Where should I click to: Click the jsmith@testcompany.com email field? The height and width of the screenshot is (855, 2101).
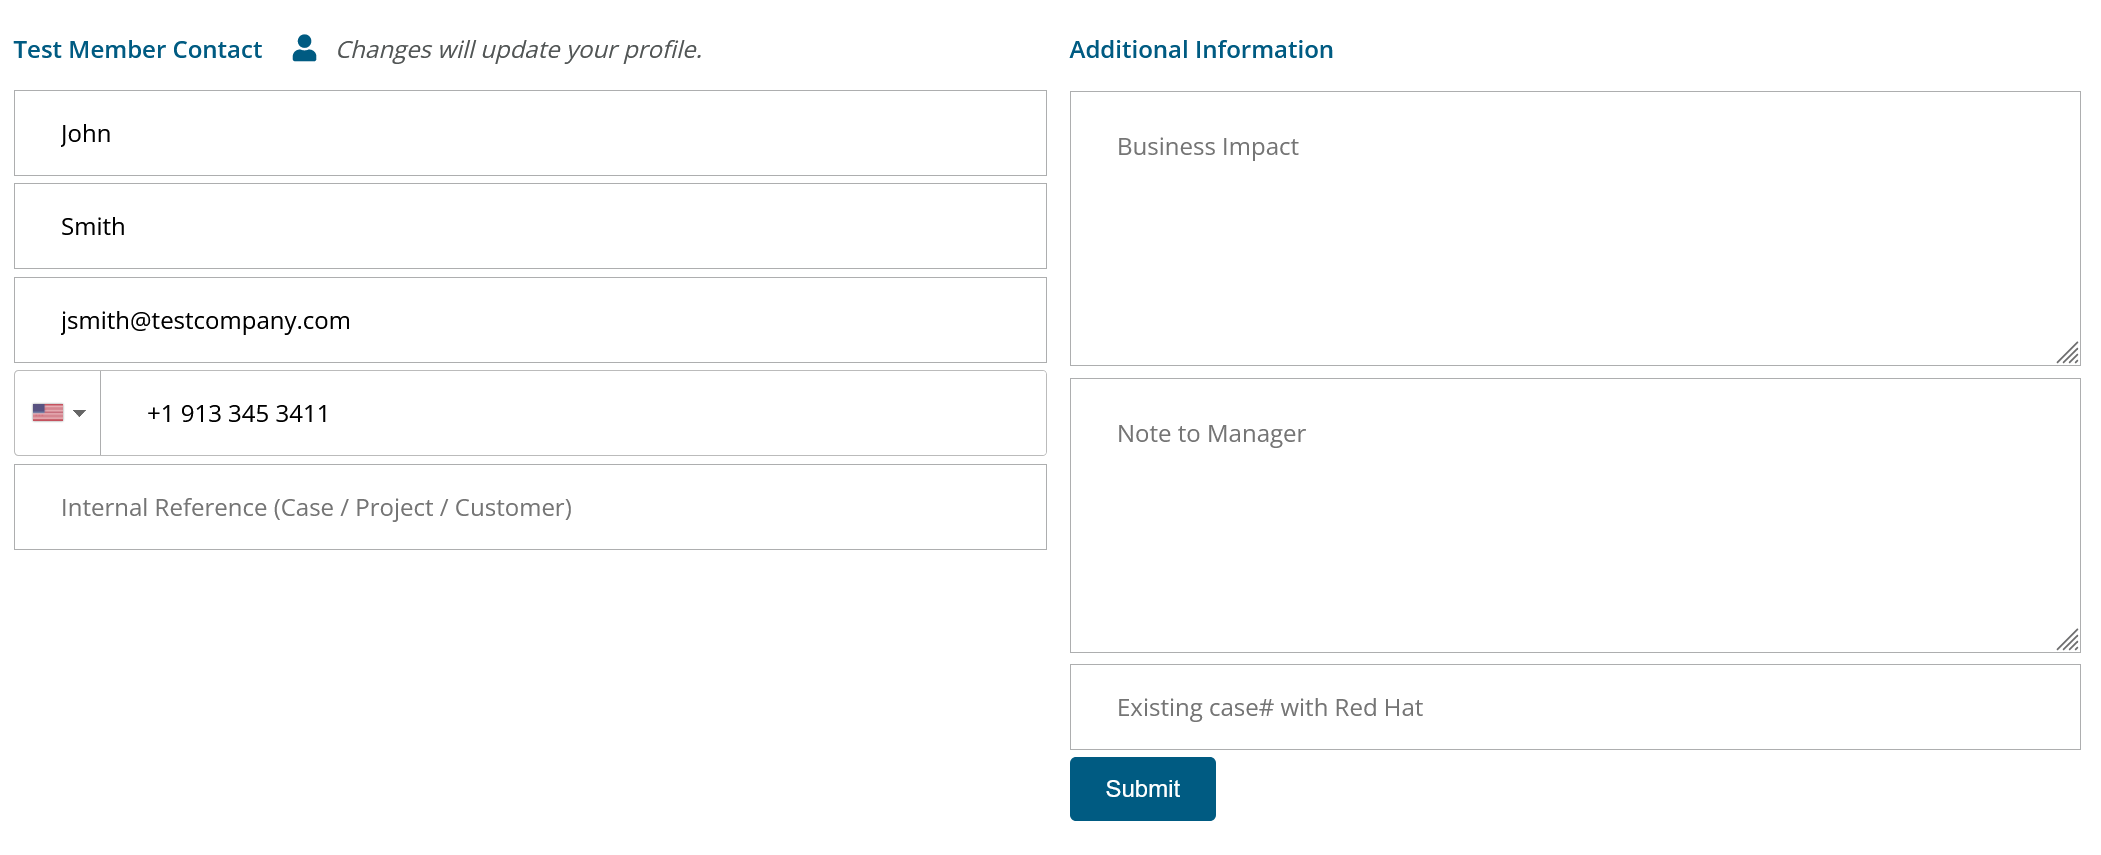pos(530,320)
